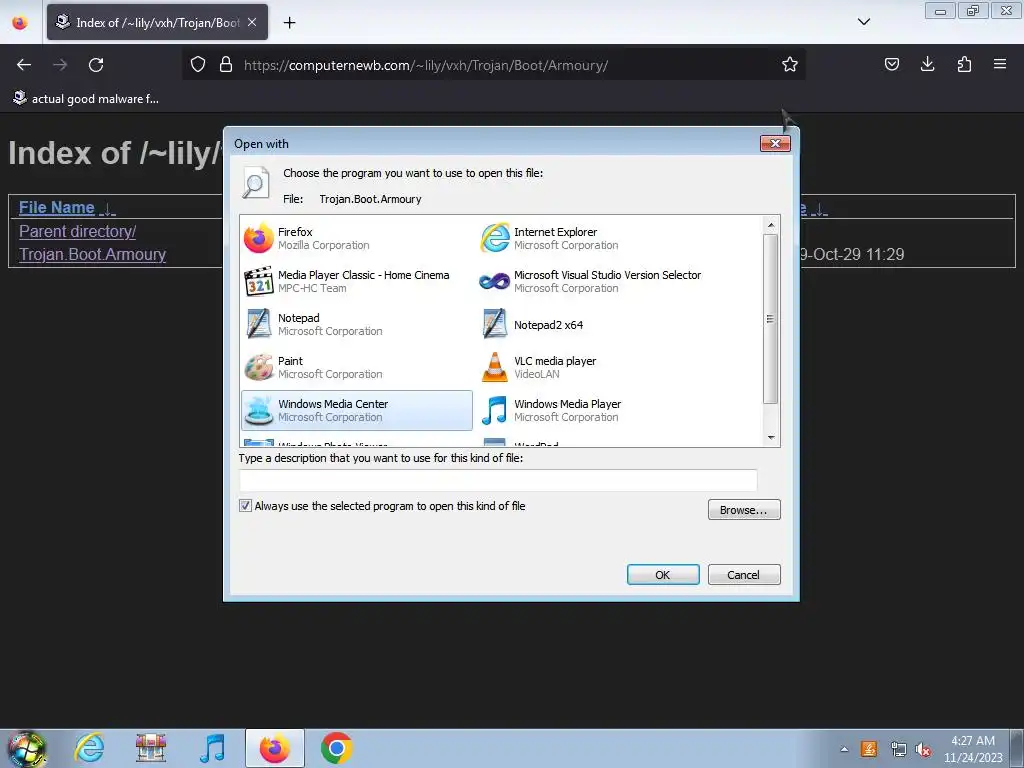This screenshot has height=768, width=1024.
Task: Click the Browse... button
Action: [x=744, y=509]
